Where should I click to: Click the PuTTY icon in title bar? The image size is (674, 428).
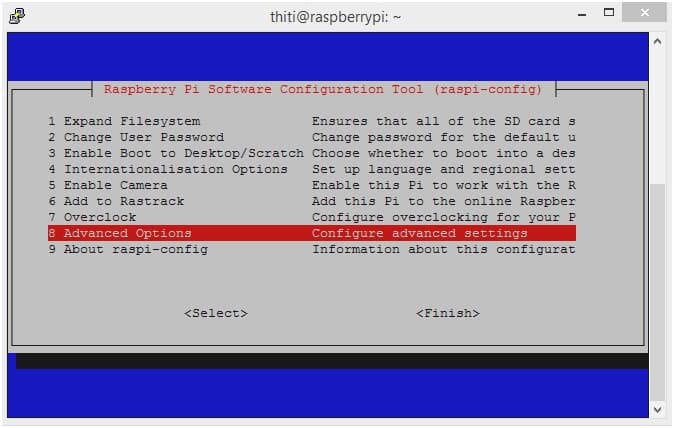point(17,16)
